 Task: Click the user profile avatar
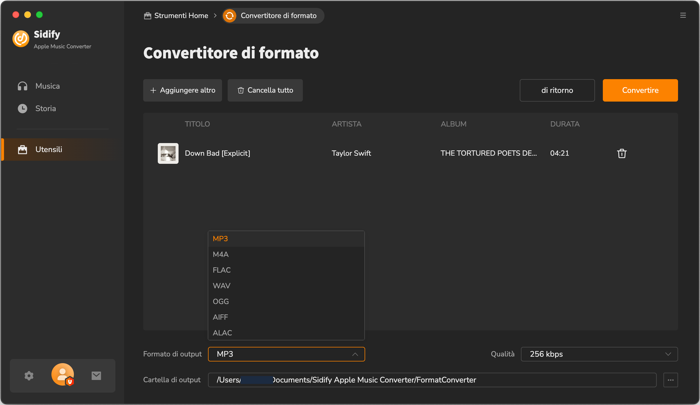(x=62, y=374)
